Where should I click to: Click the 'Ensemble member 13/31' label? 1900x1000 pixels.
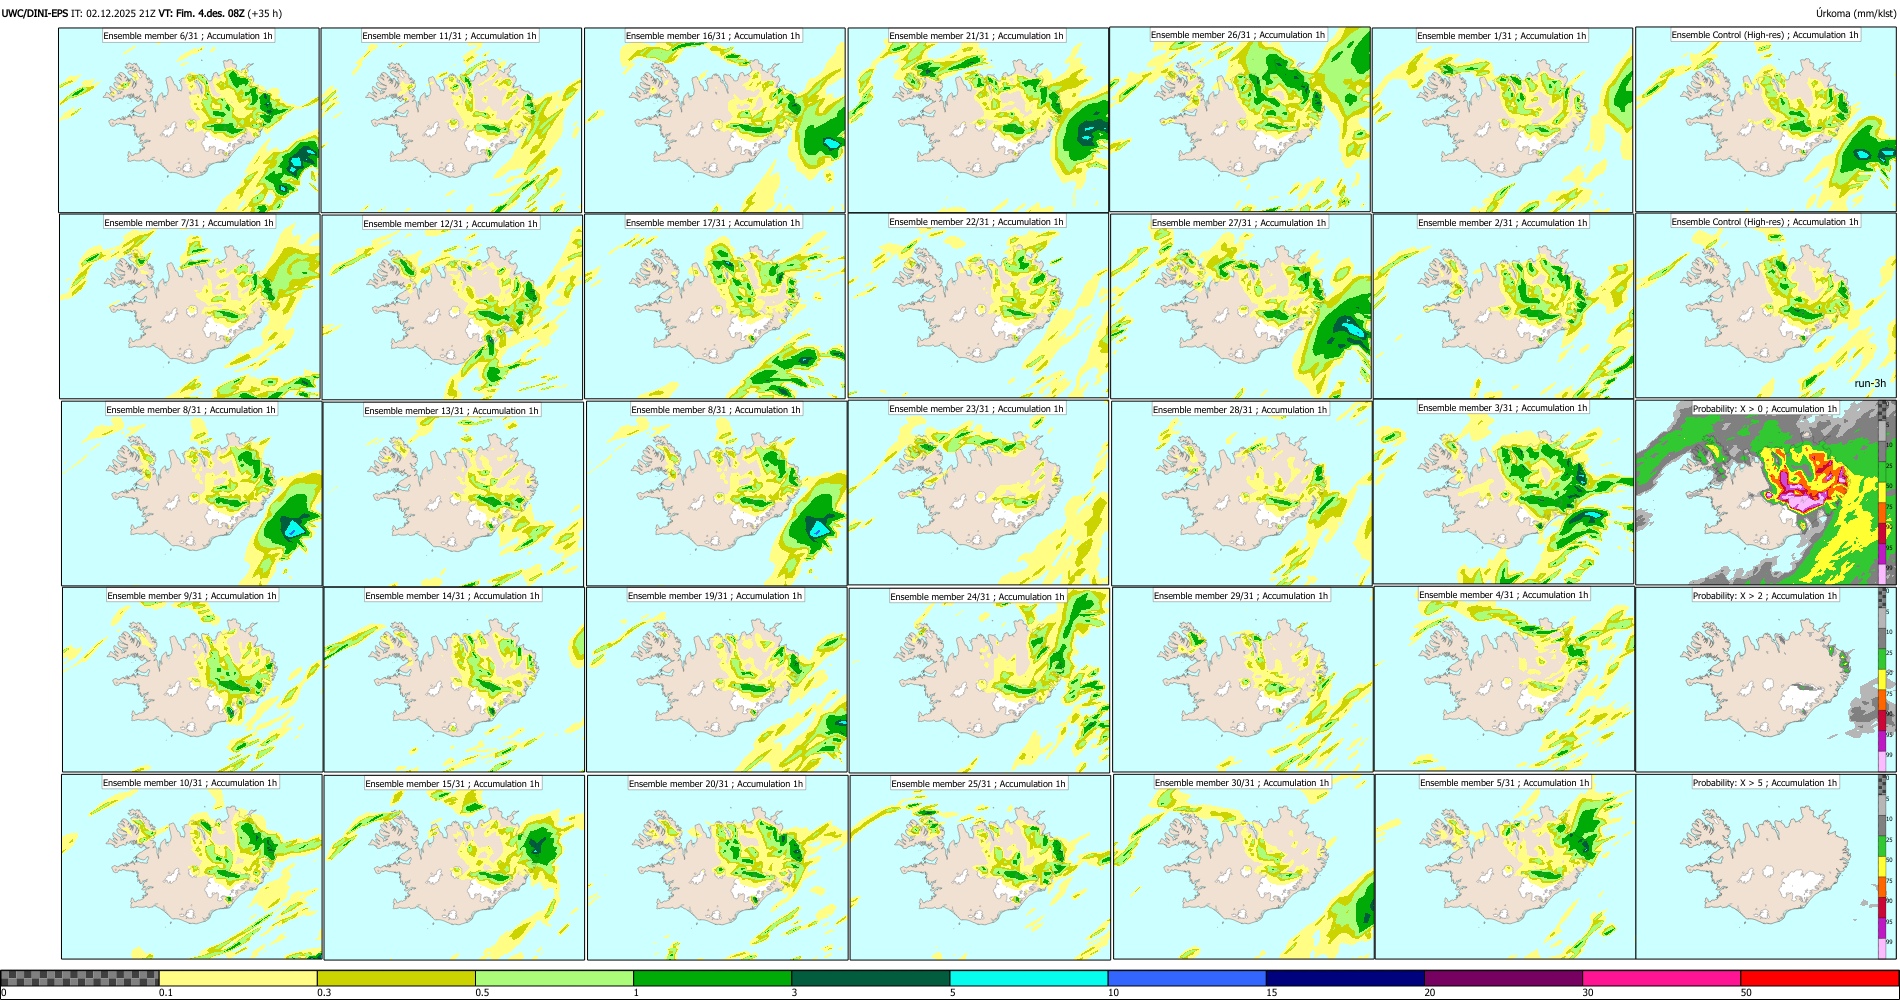(x=451, y=411)
